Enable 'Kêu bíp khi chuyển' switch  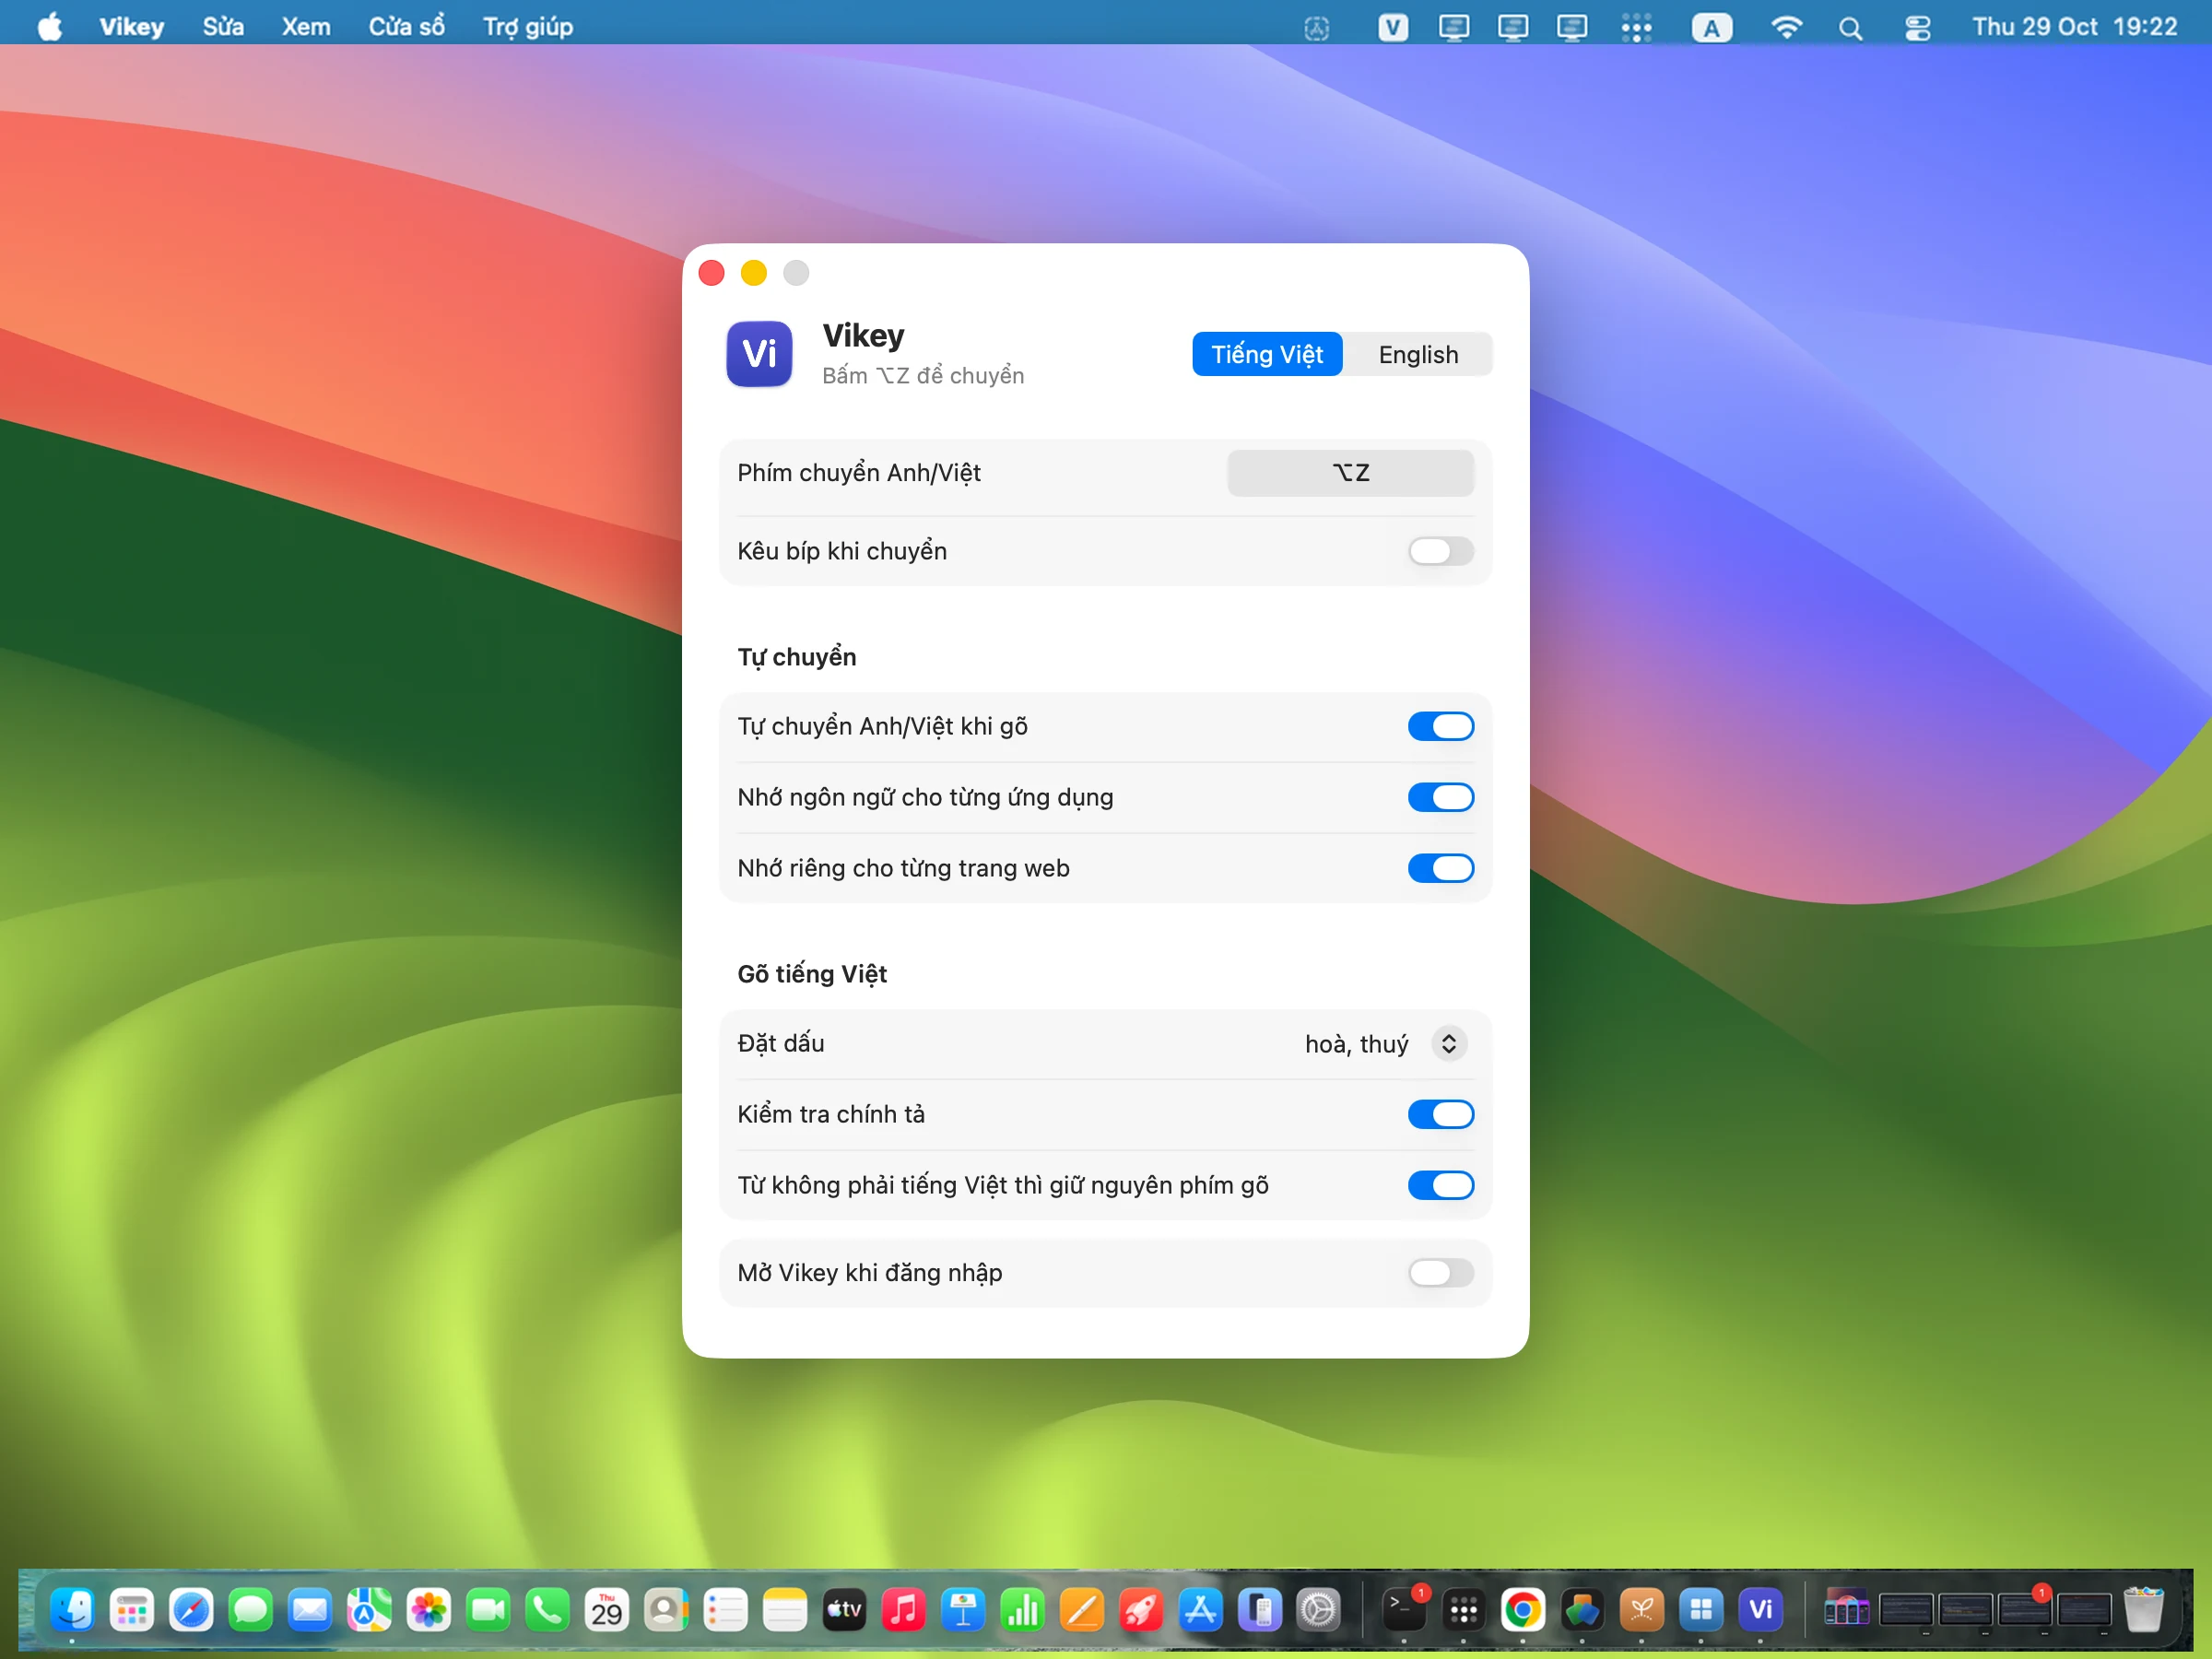click(1440, 551)
